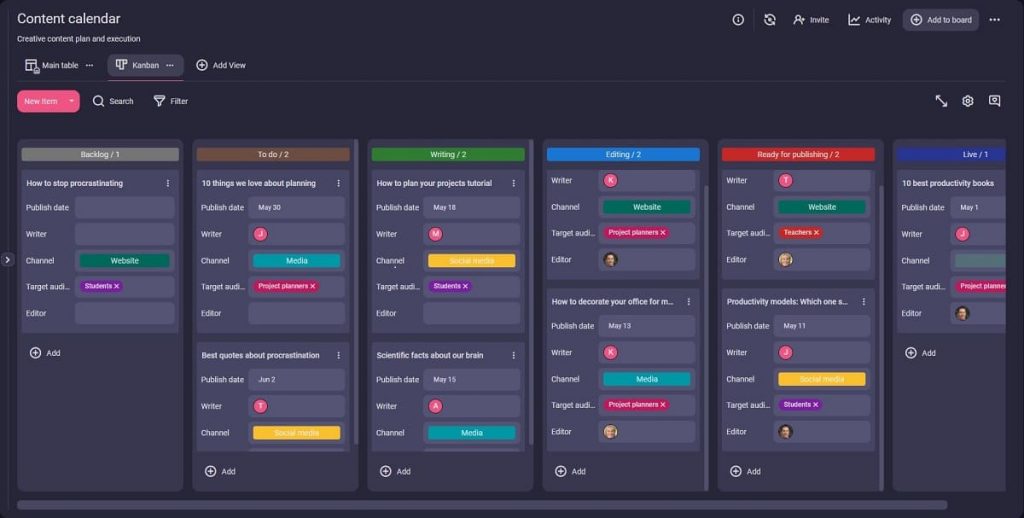
Task: Click the automation sync icon in header
Action: pyautogui.click(x=770, y=20)
